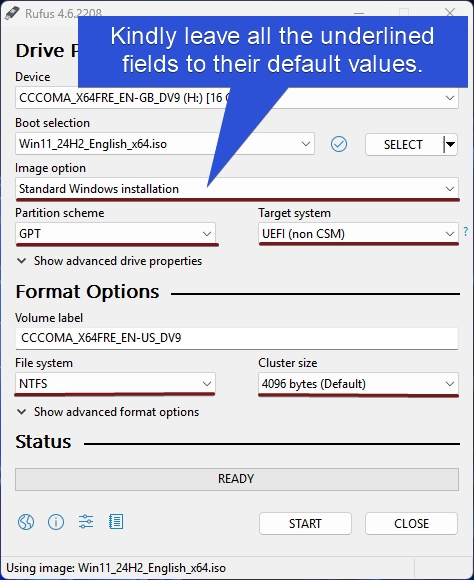Open the Device dropdown

[237, 98]
